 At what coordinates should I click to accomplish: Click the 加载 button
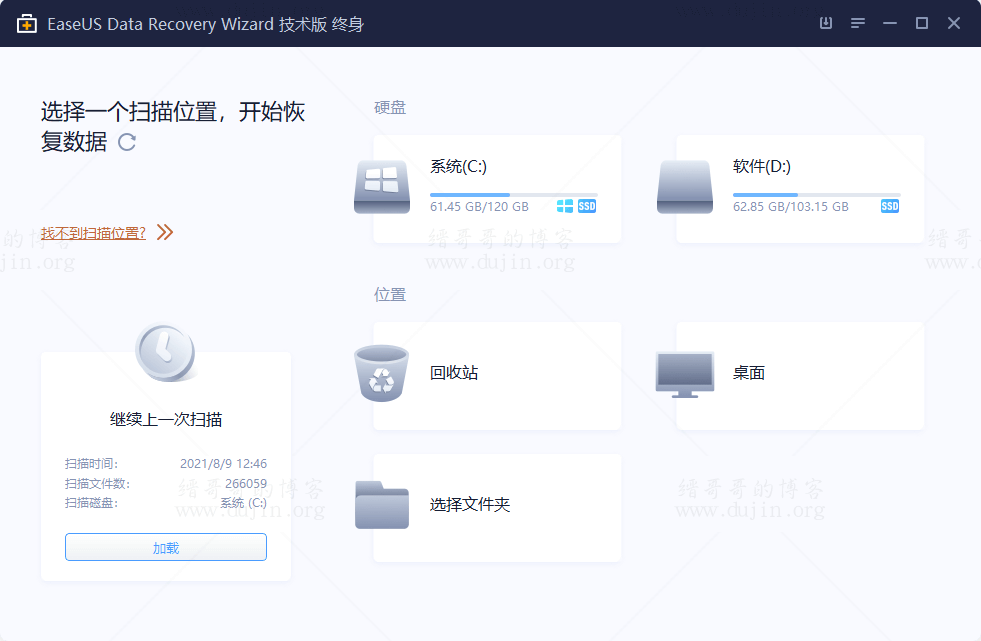pos(166,547)
